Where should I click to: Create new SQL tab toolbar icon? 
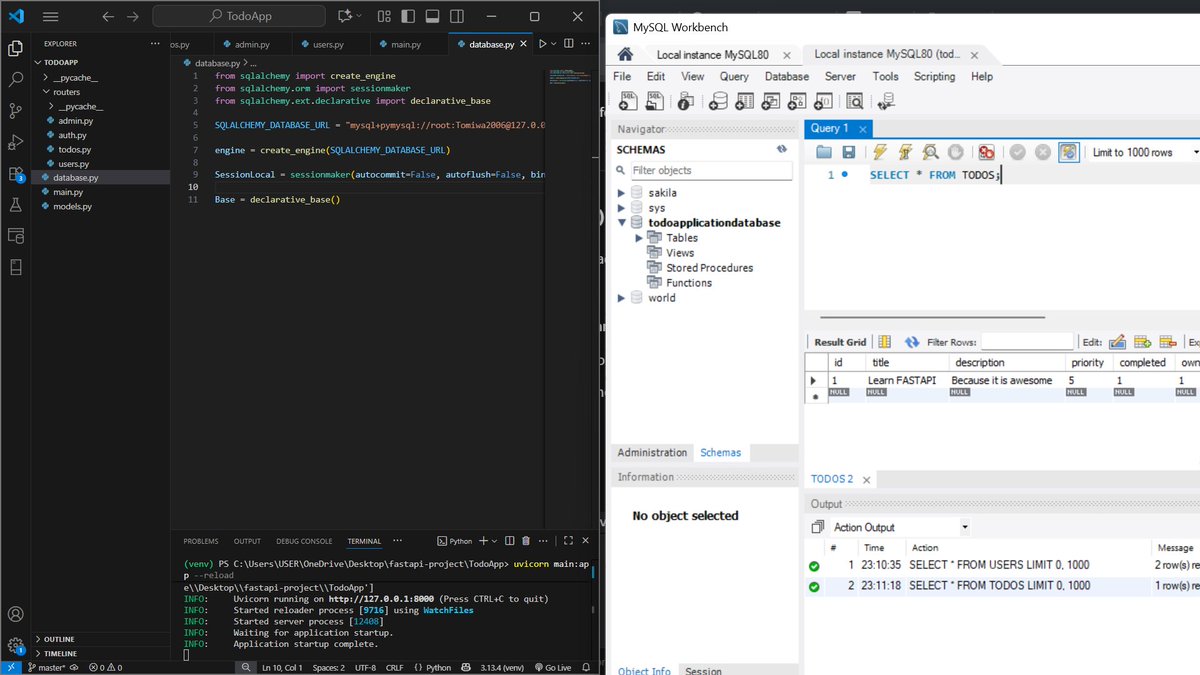click(628, 100)
